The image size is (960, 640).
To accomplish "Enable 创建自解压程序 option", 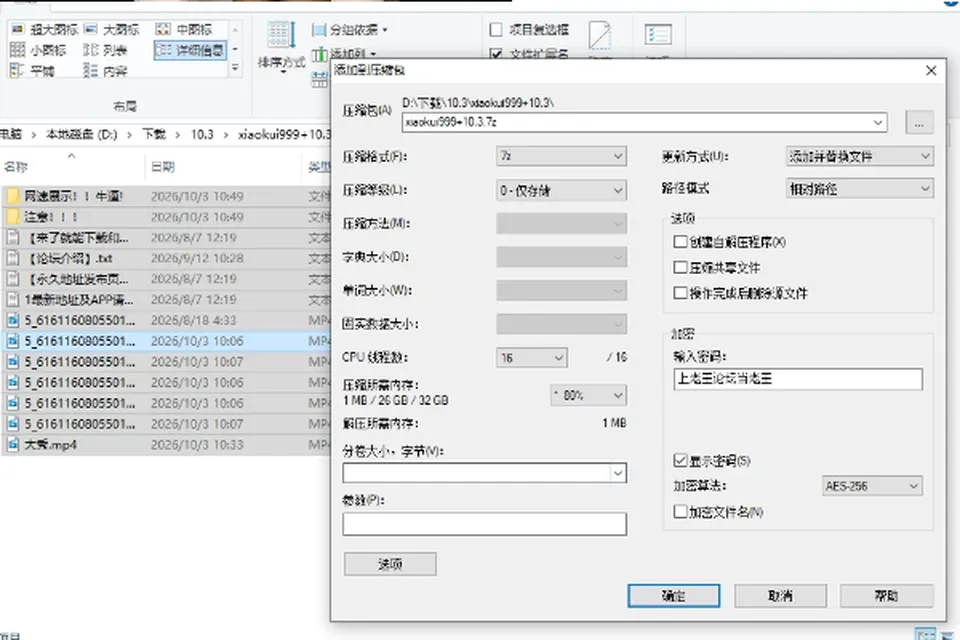I will (x=680, y=242).
